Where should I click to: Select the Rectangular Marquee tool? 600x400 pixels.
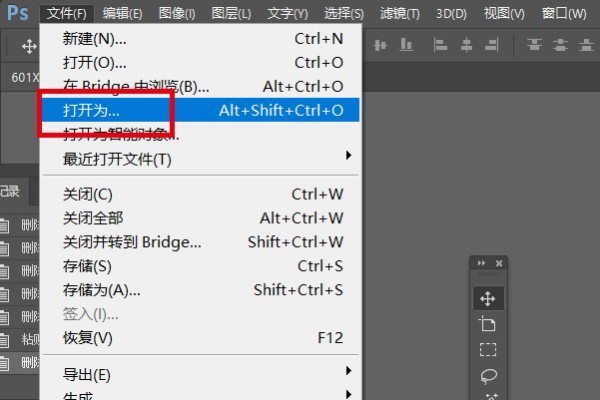(x=488, y=349)
